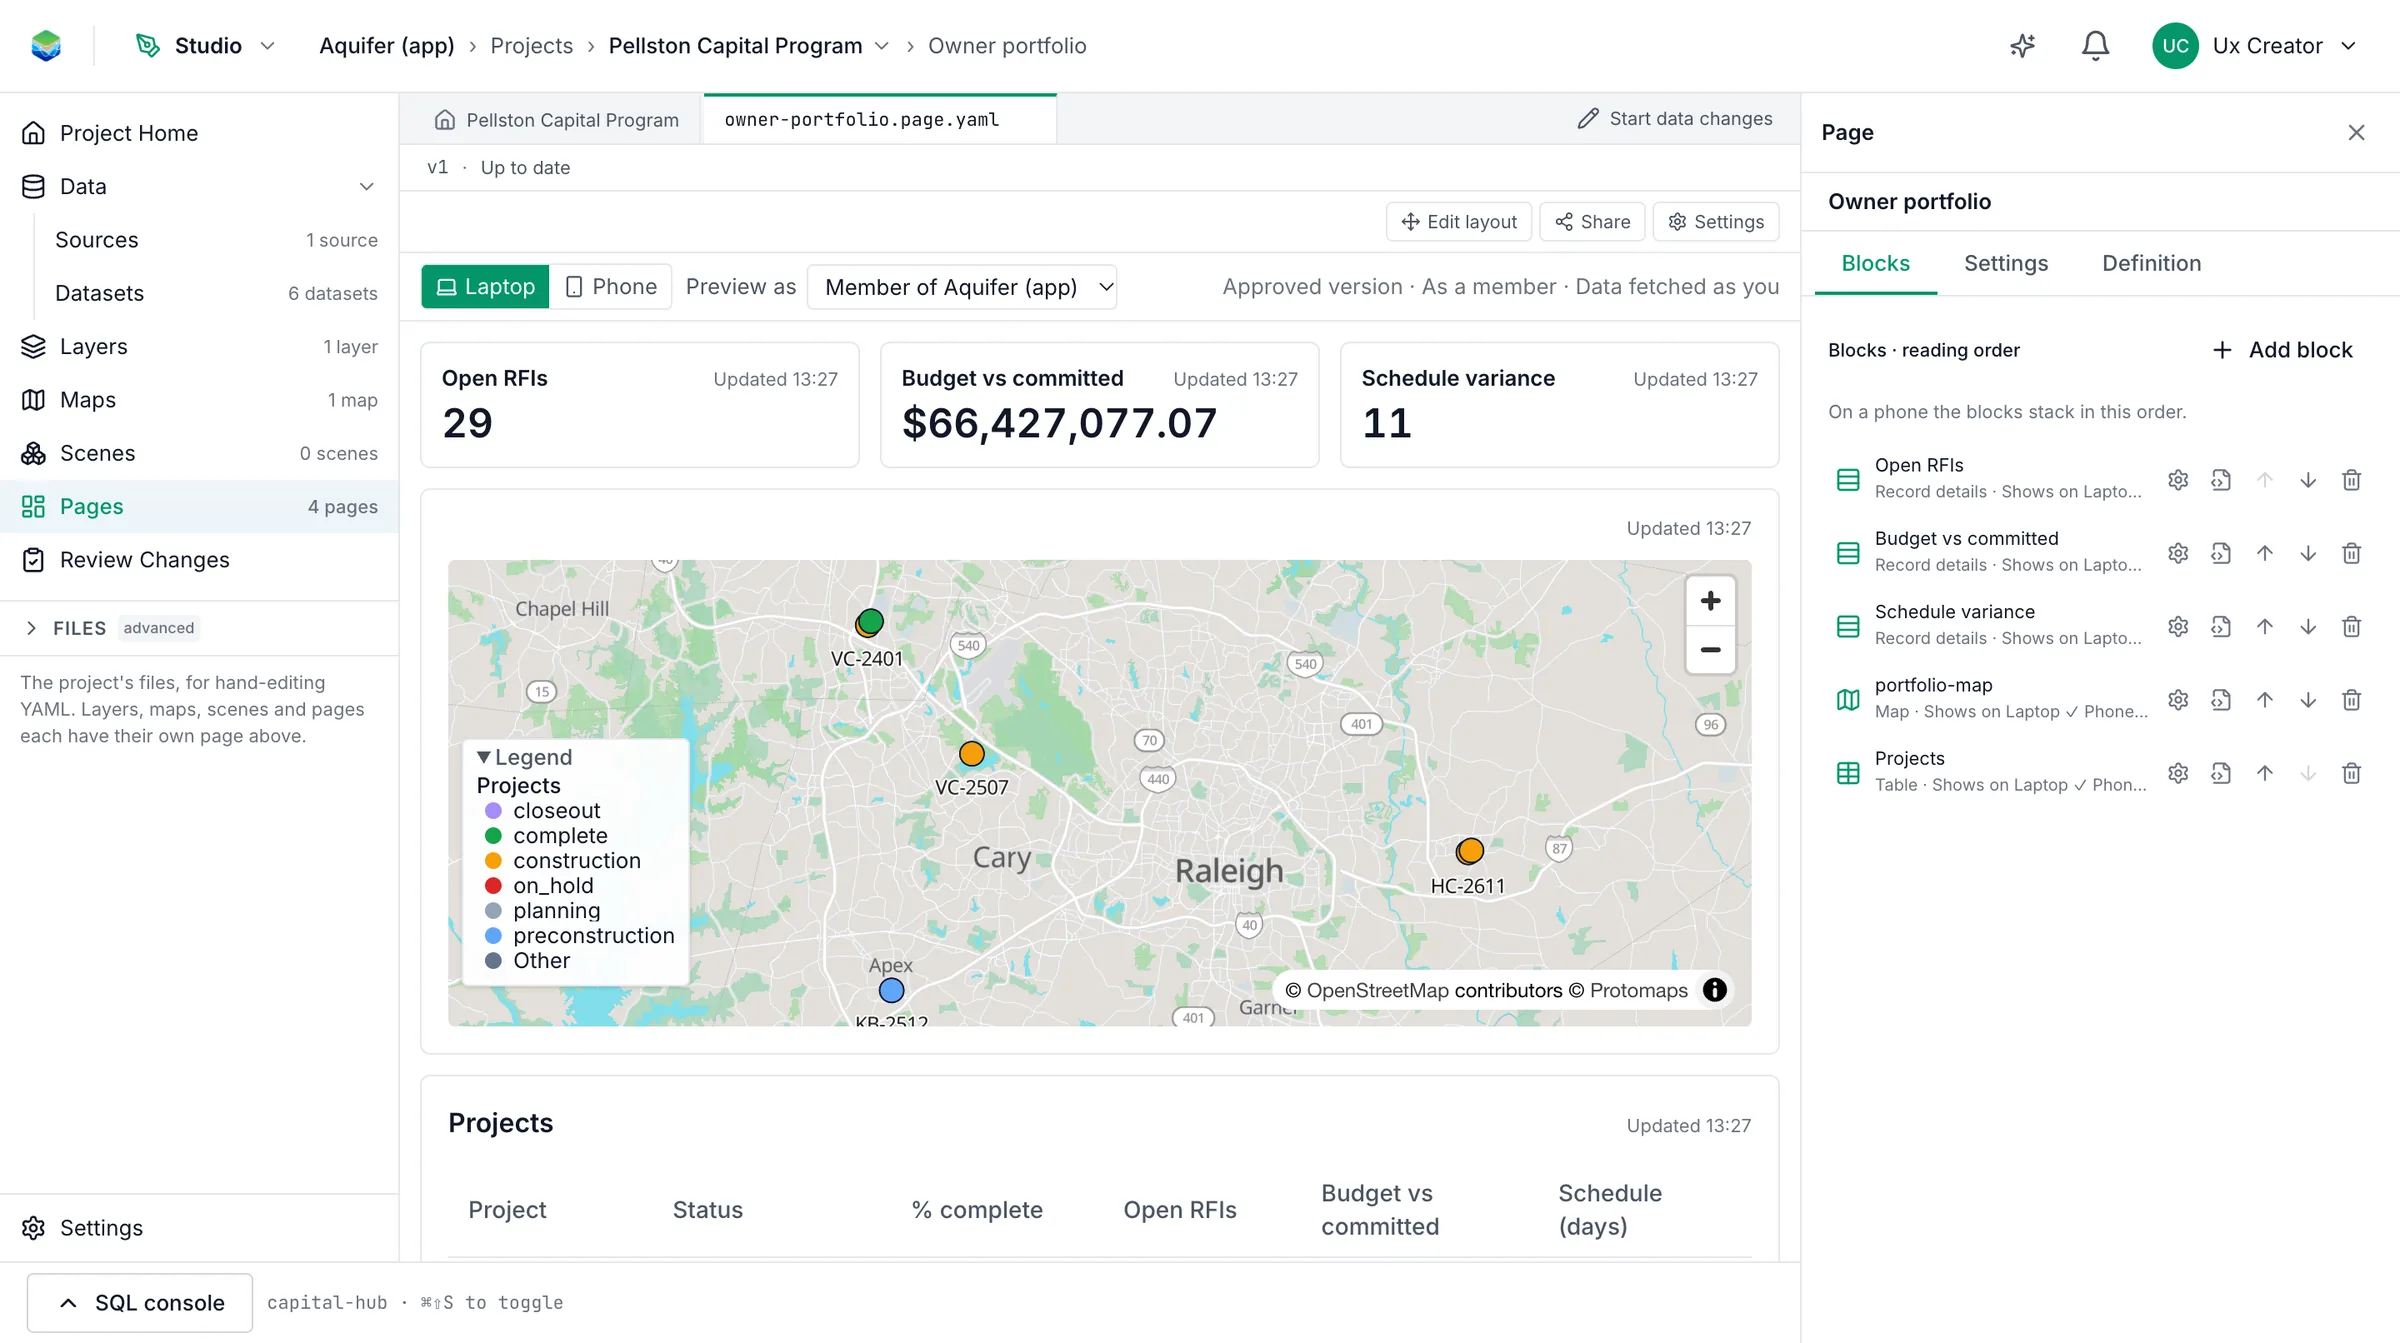2400x1343 pixels.
Task: Open the Pellston Capital Program tab
Action: [x=556, y=120]
